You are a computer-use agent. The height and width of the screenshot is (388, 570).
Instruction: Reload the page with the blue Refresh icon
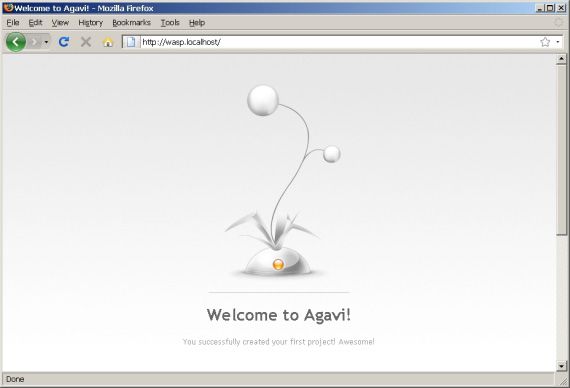point(64,42)
